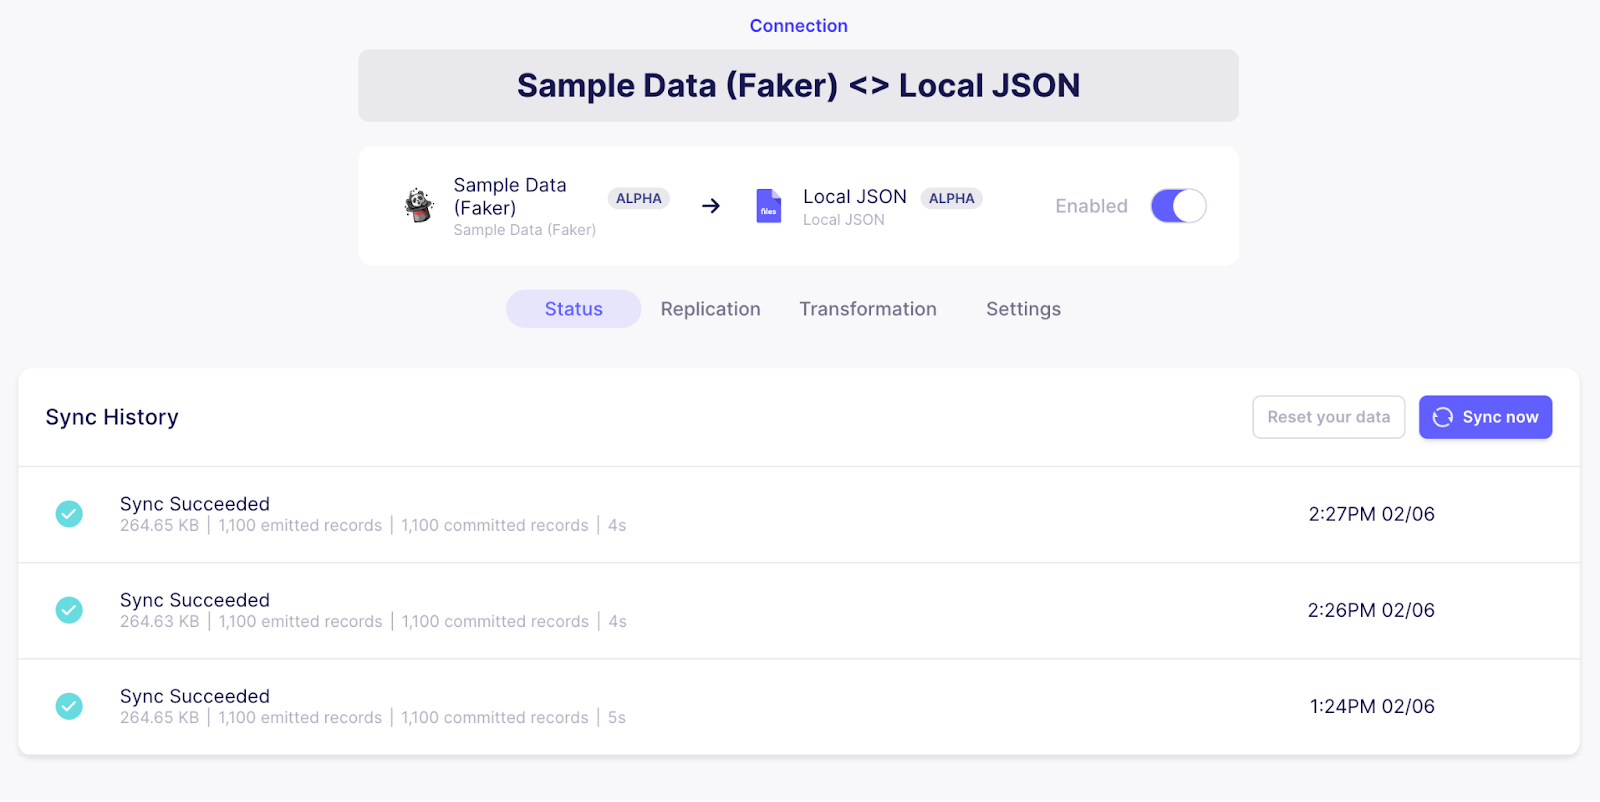
Task: Click the ALPHA badge beside Local JSON
Action: pyautogui.click(x=951, y=198)
